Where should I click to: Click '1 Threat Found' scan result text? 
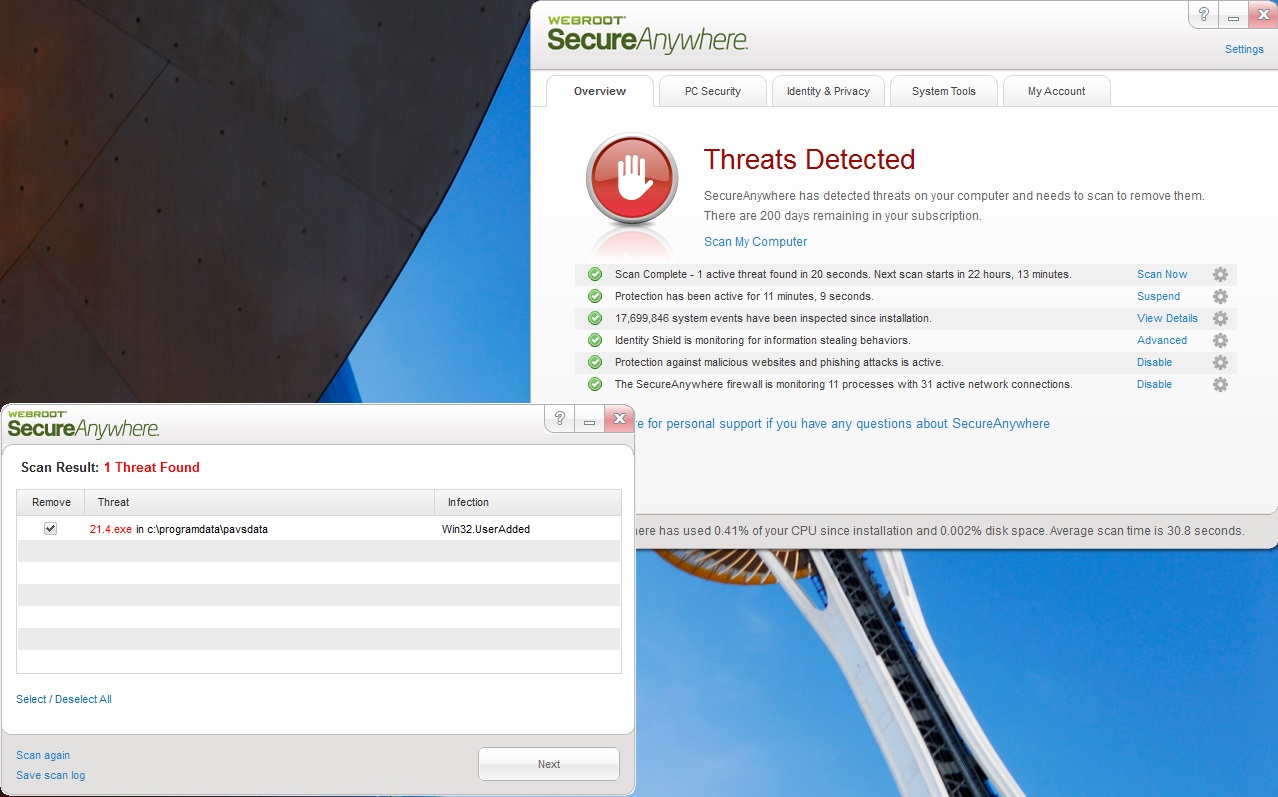152,467
